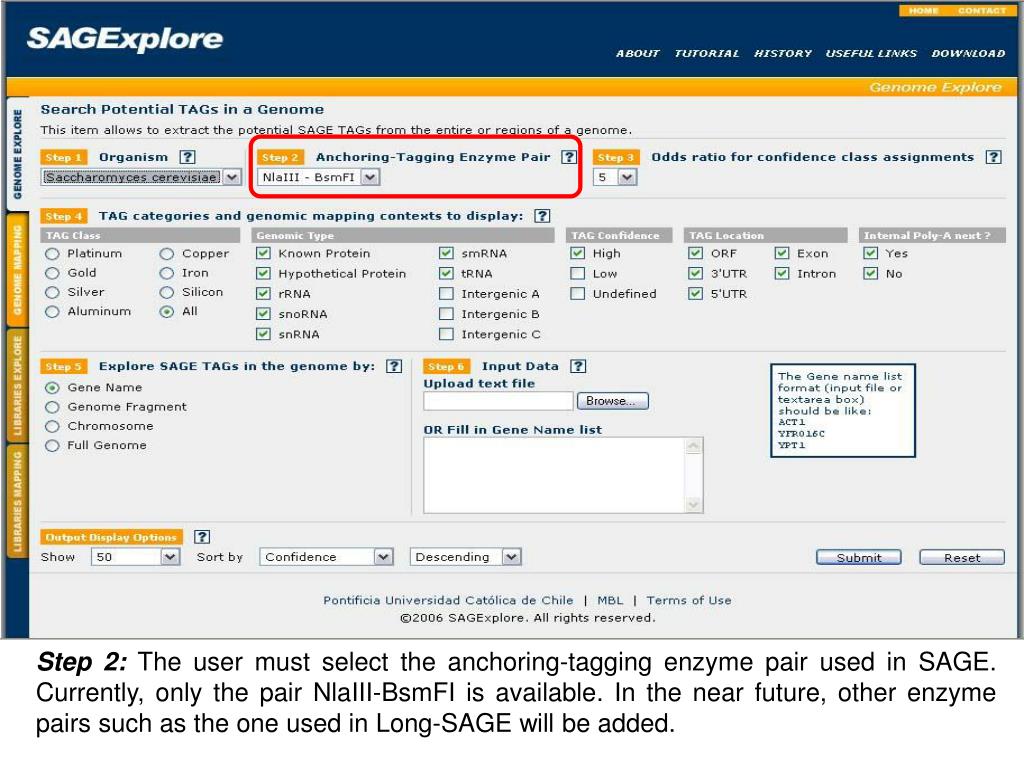Viewport: 1024px width, 768px height.
Task: Toggle 5'UTR location checkbox
Action: click(696, 294)
